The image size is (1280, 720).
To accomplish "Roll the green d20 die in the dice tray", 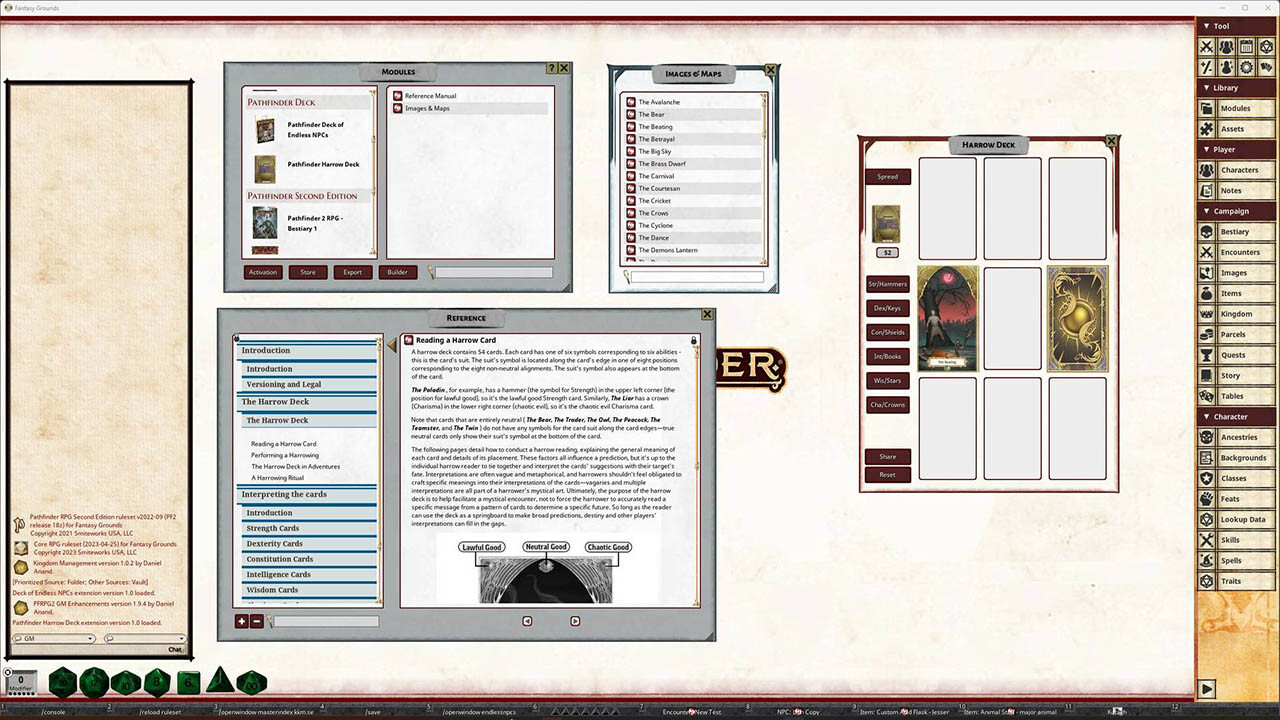I will pyautogui.click(x=62, y=681).
